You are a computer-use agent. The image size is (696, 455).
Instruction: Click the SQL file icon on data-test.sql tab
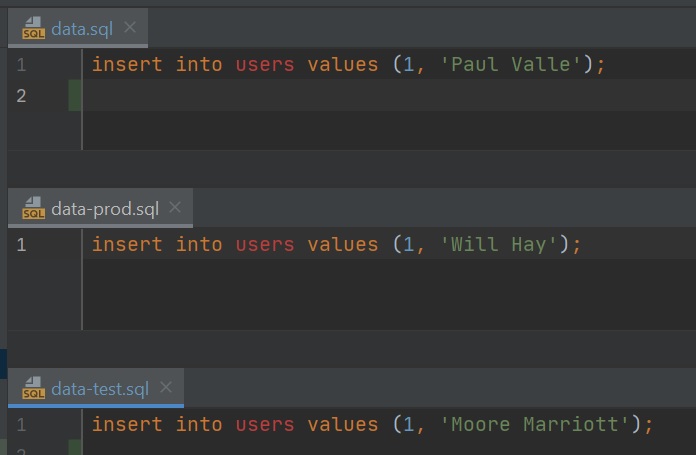coord(33,388)
